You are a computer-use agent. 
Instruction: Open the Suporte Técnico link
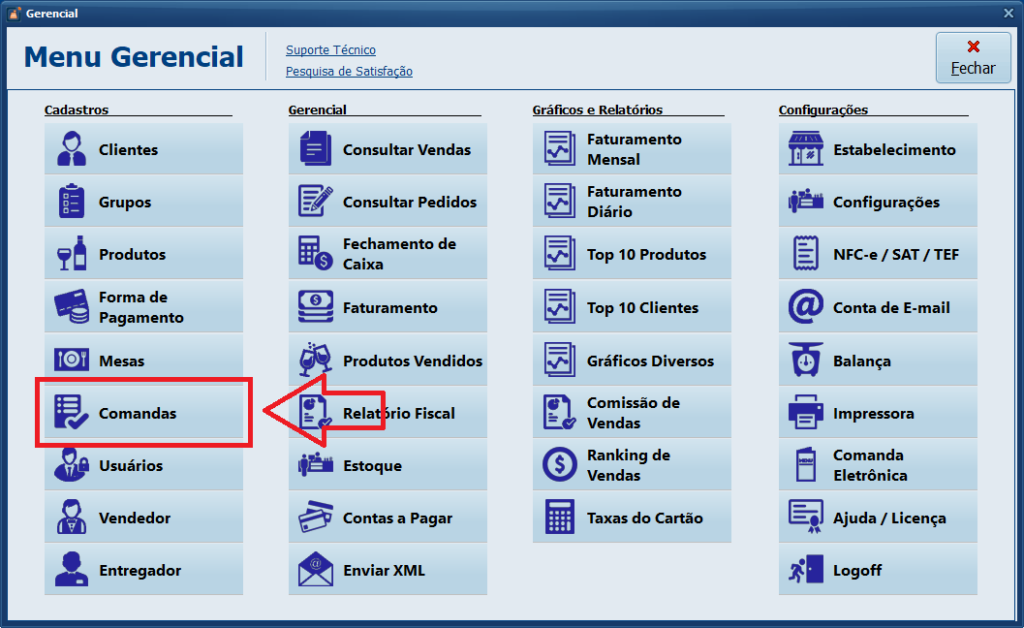pyautogui.click(x=330, y=50)
